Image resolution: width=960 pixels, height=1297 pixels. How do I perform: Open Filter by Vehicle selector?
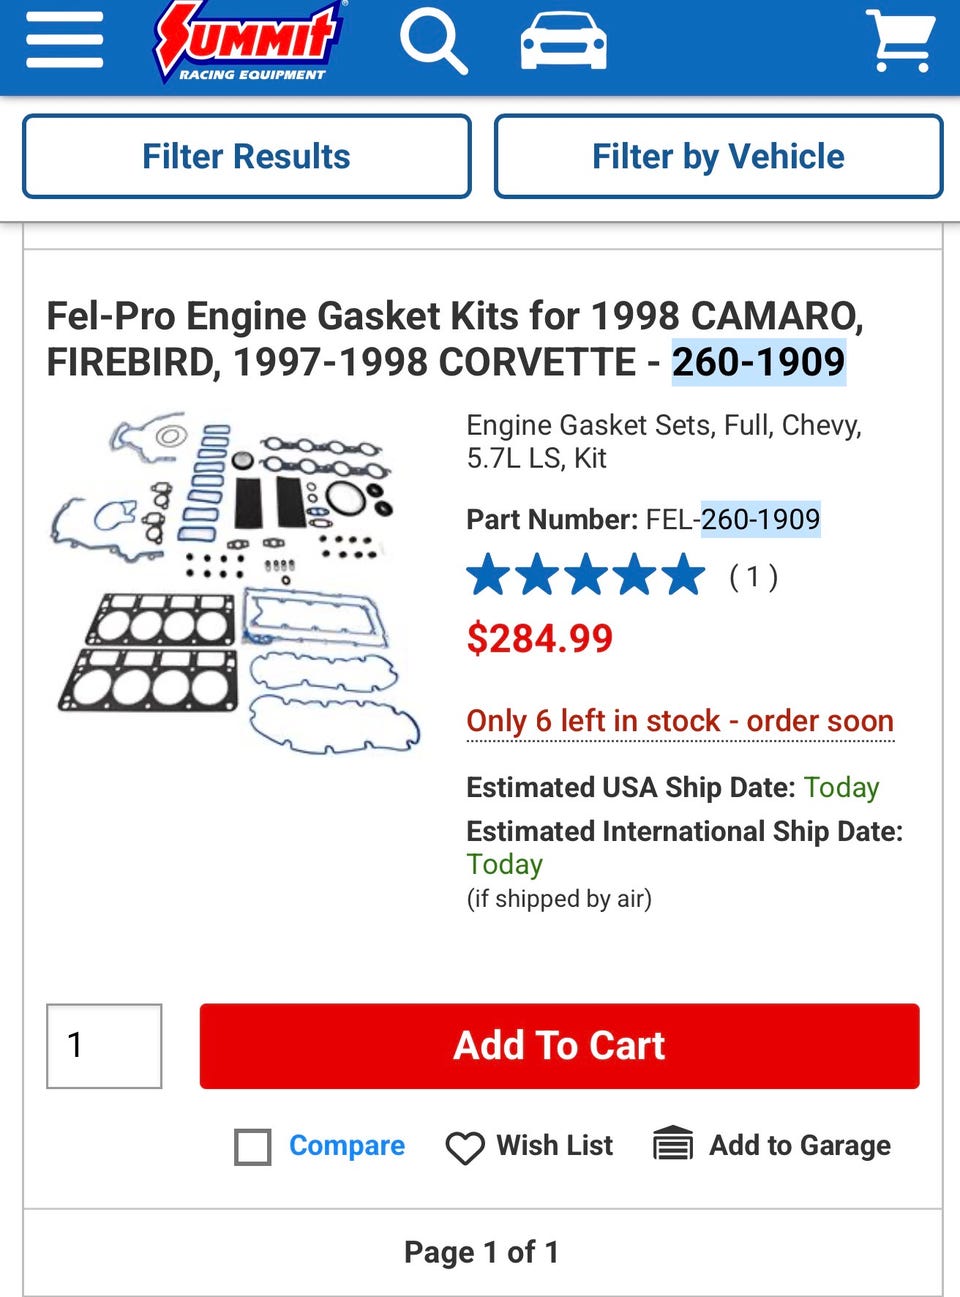point(718,156)
